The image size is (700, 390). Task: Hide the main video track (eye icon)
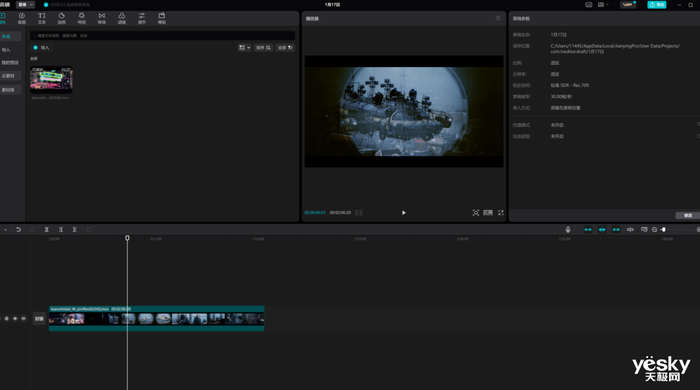(15, 319)
